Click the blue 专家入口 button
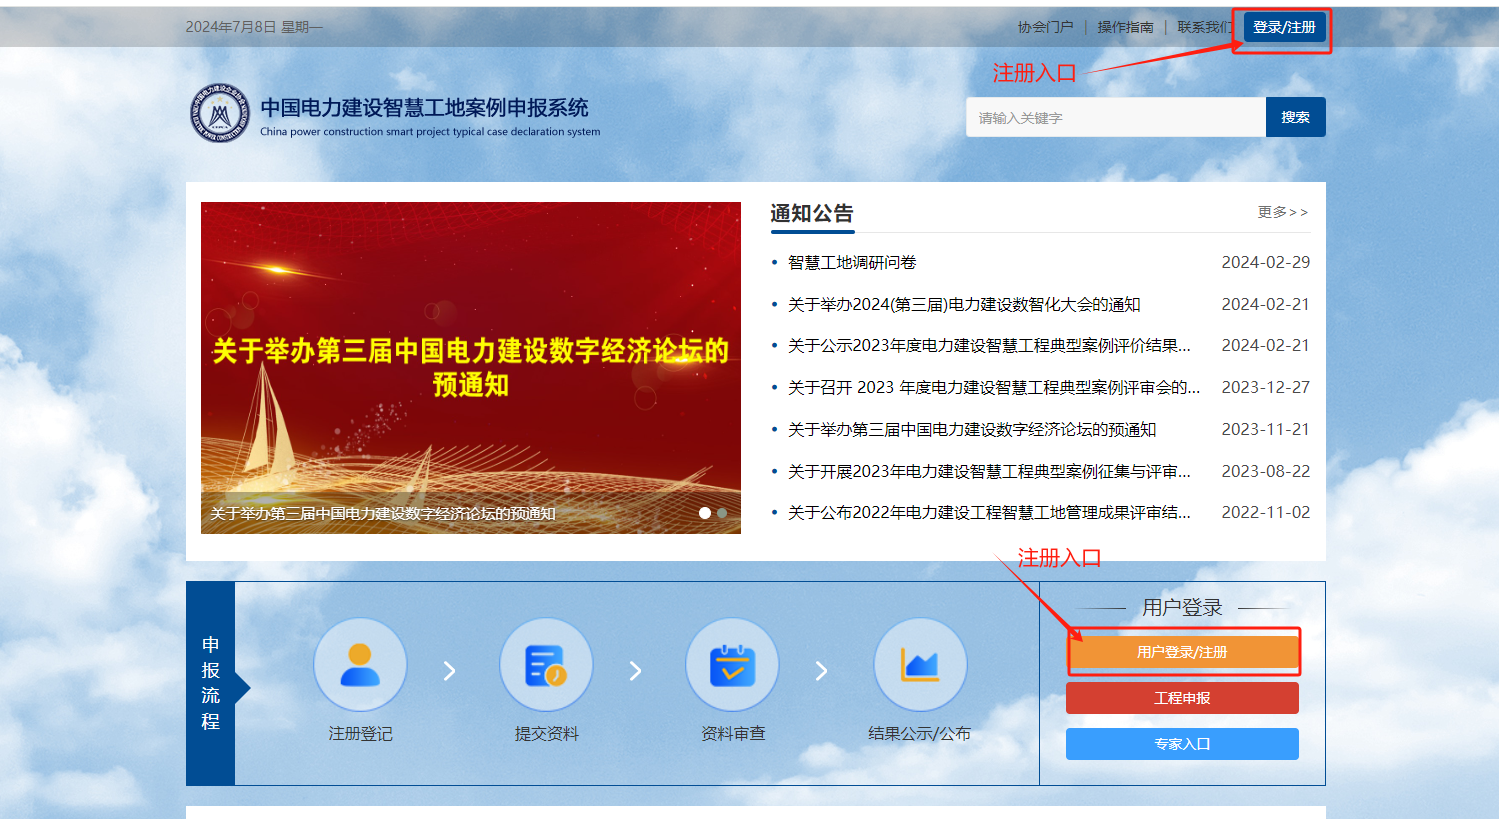1499x819 pixels. point(1182,744)
